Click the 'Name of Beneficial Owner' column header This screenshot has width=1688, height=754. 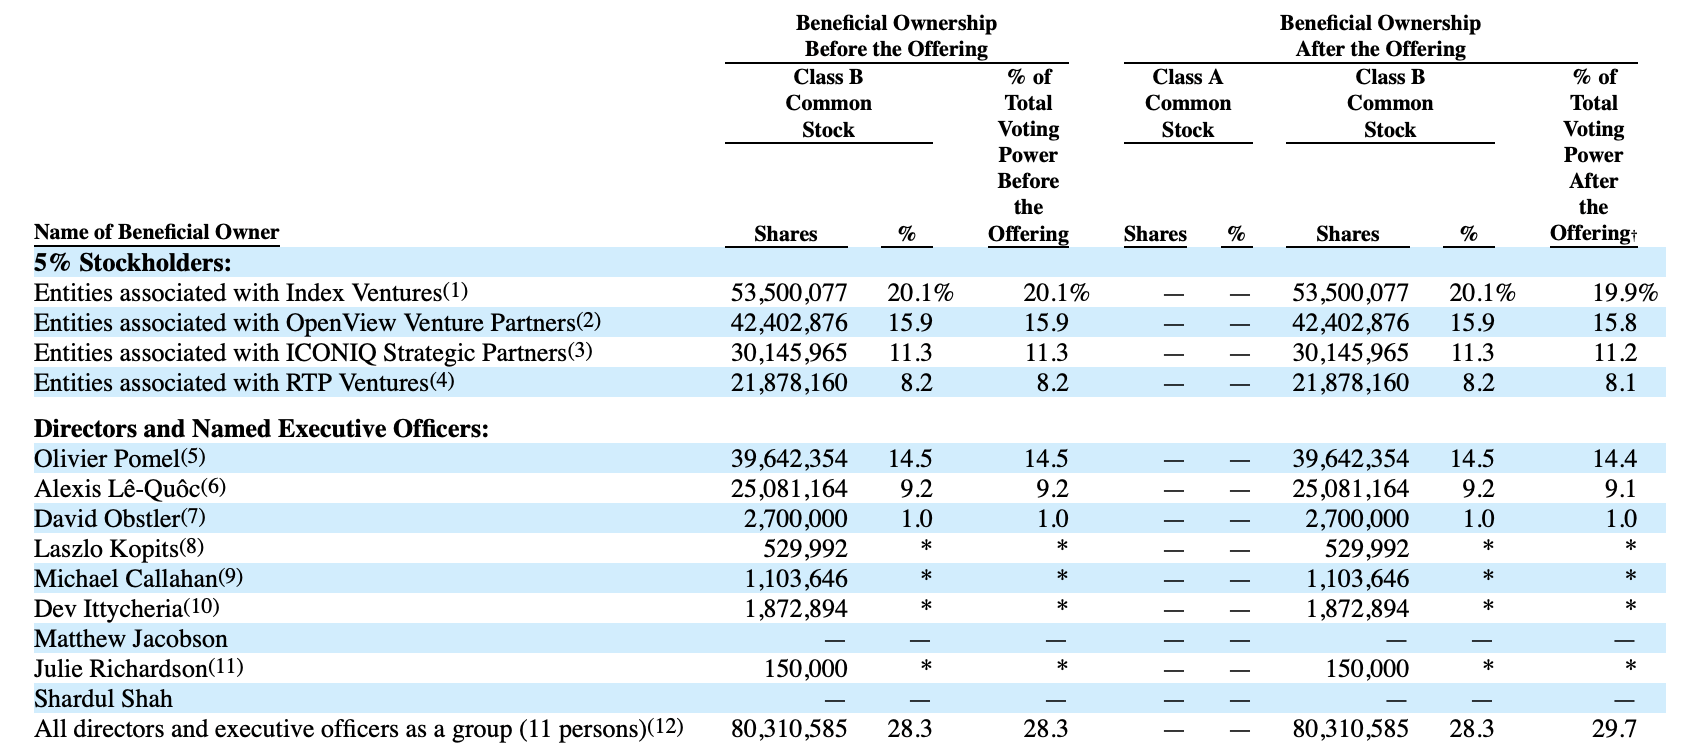[x=156, y=232]
